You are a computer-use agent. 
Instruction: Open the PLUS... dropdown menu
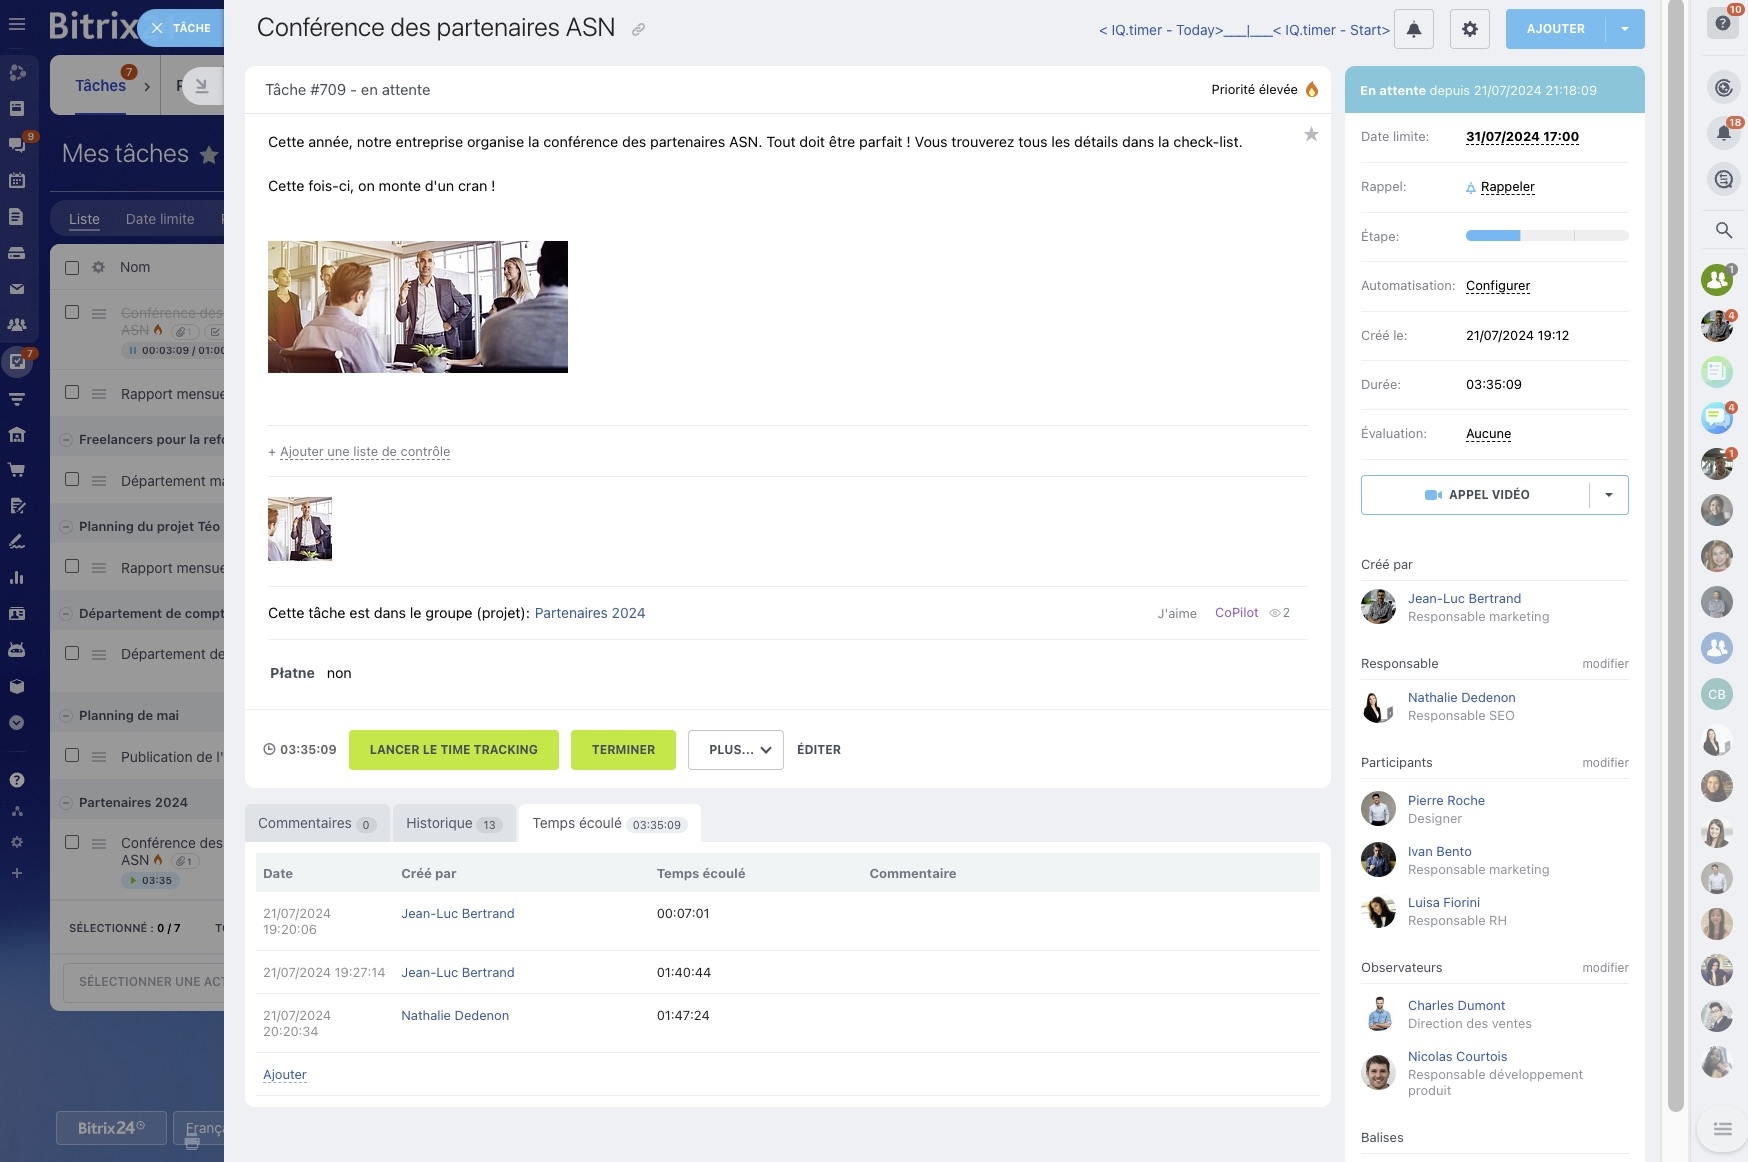[736, 750]
